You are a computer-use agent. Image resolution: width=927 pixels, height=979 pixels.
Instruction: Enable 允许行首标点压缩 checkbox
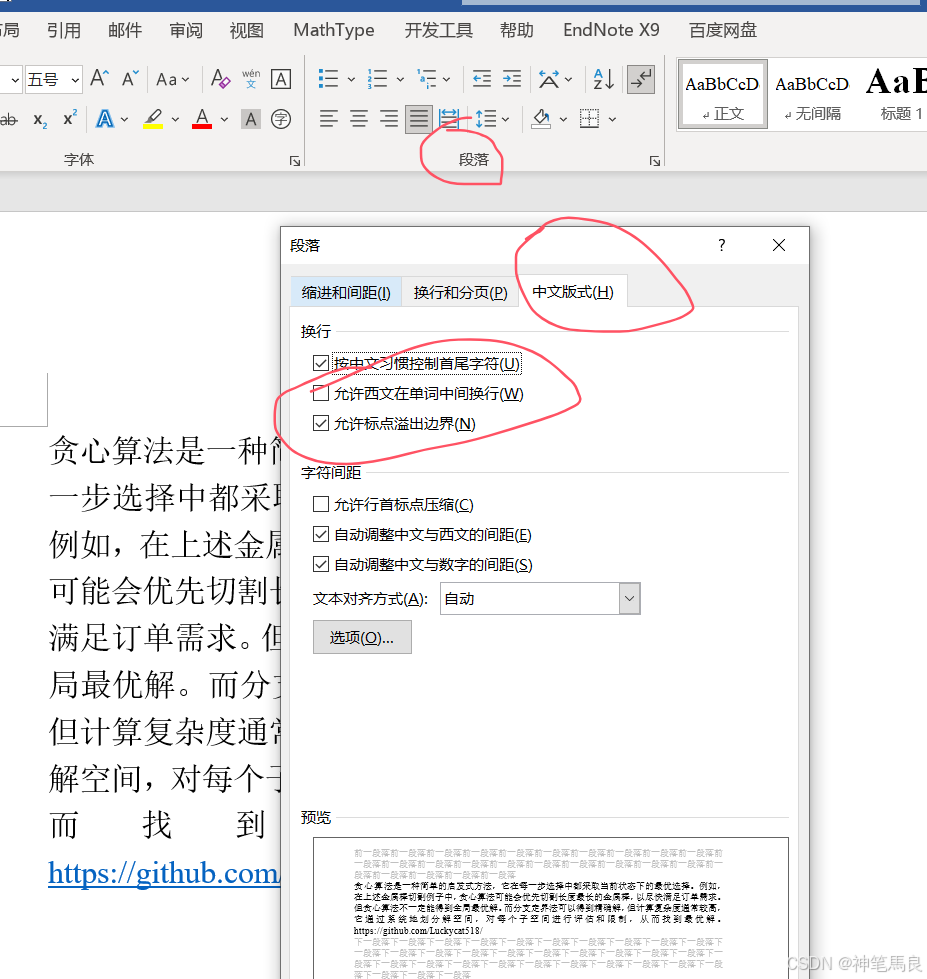point(321,504)
